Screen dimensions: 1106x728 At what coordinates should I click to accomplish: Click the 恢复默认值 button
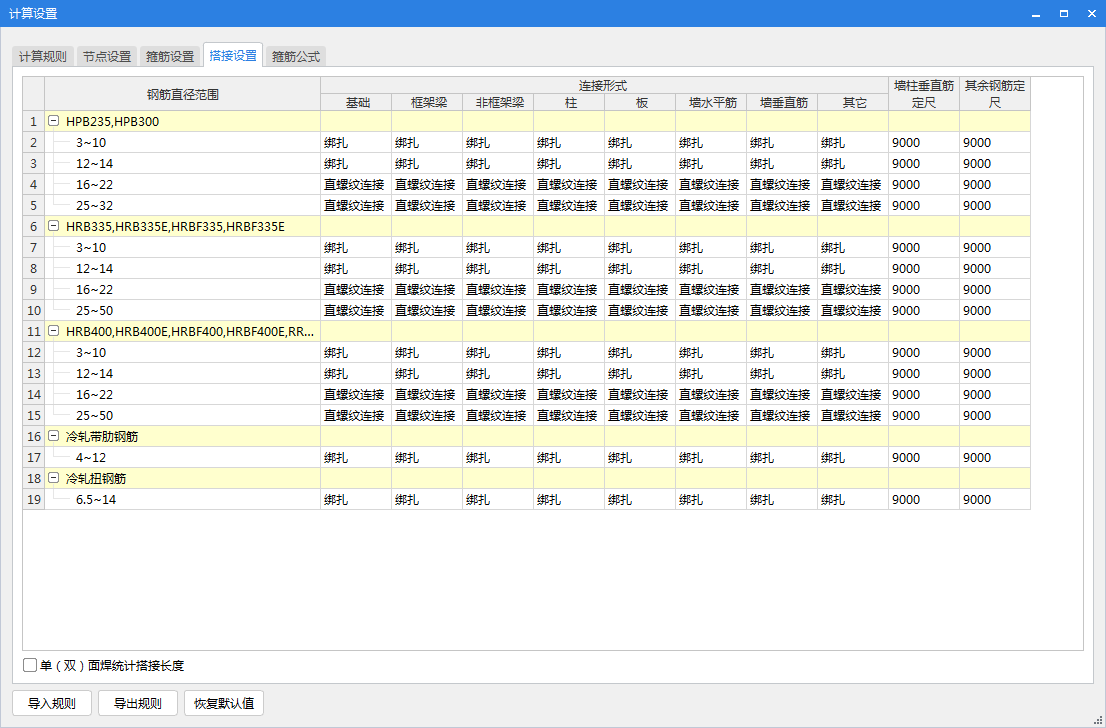(x=224, y=703)
